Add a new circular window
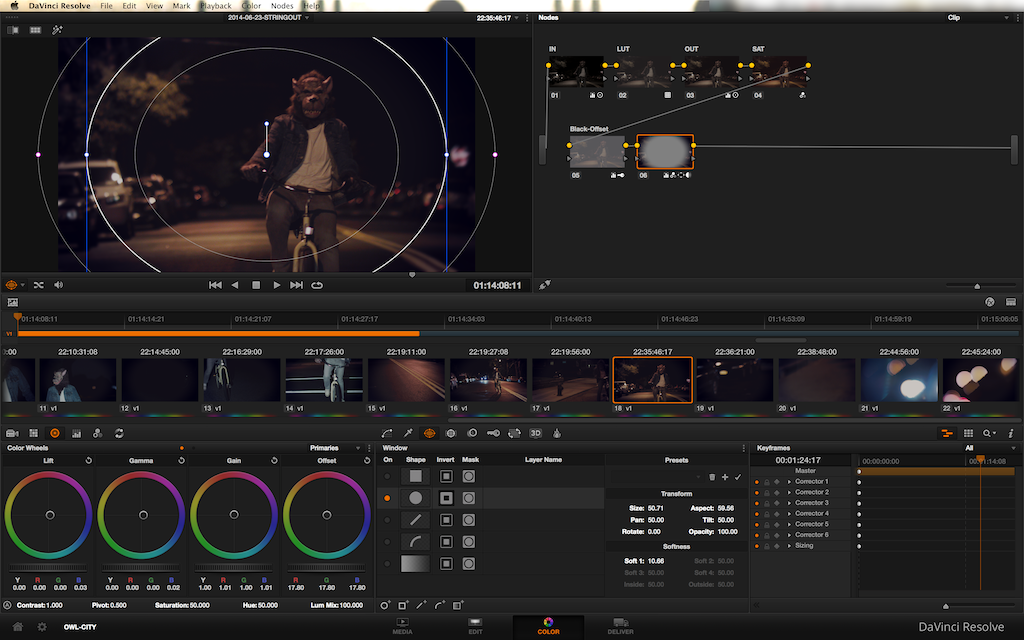The width and height of the screenshot is (1024, 640). click(x=385, y=605)
